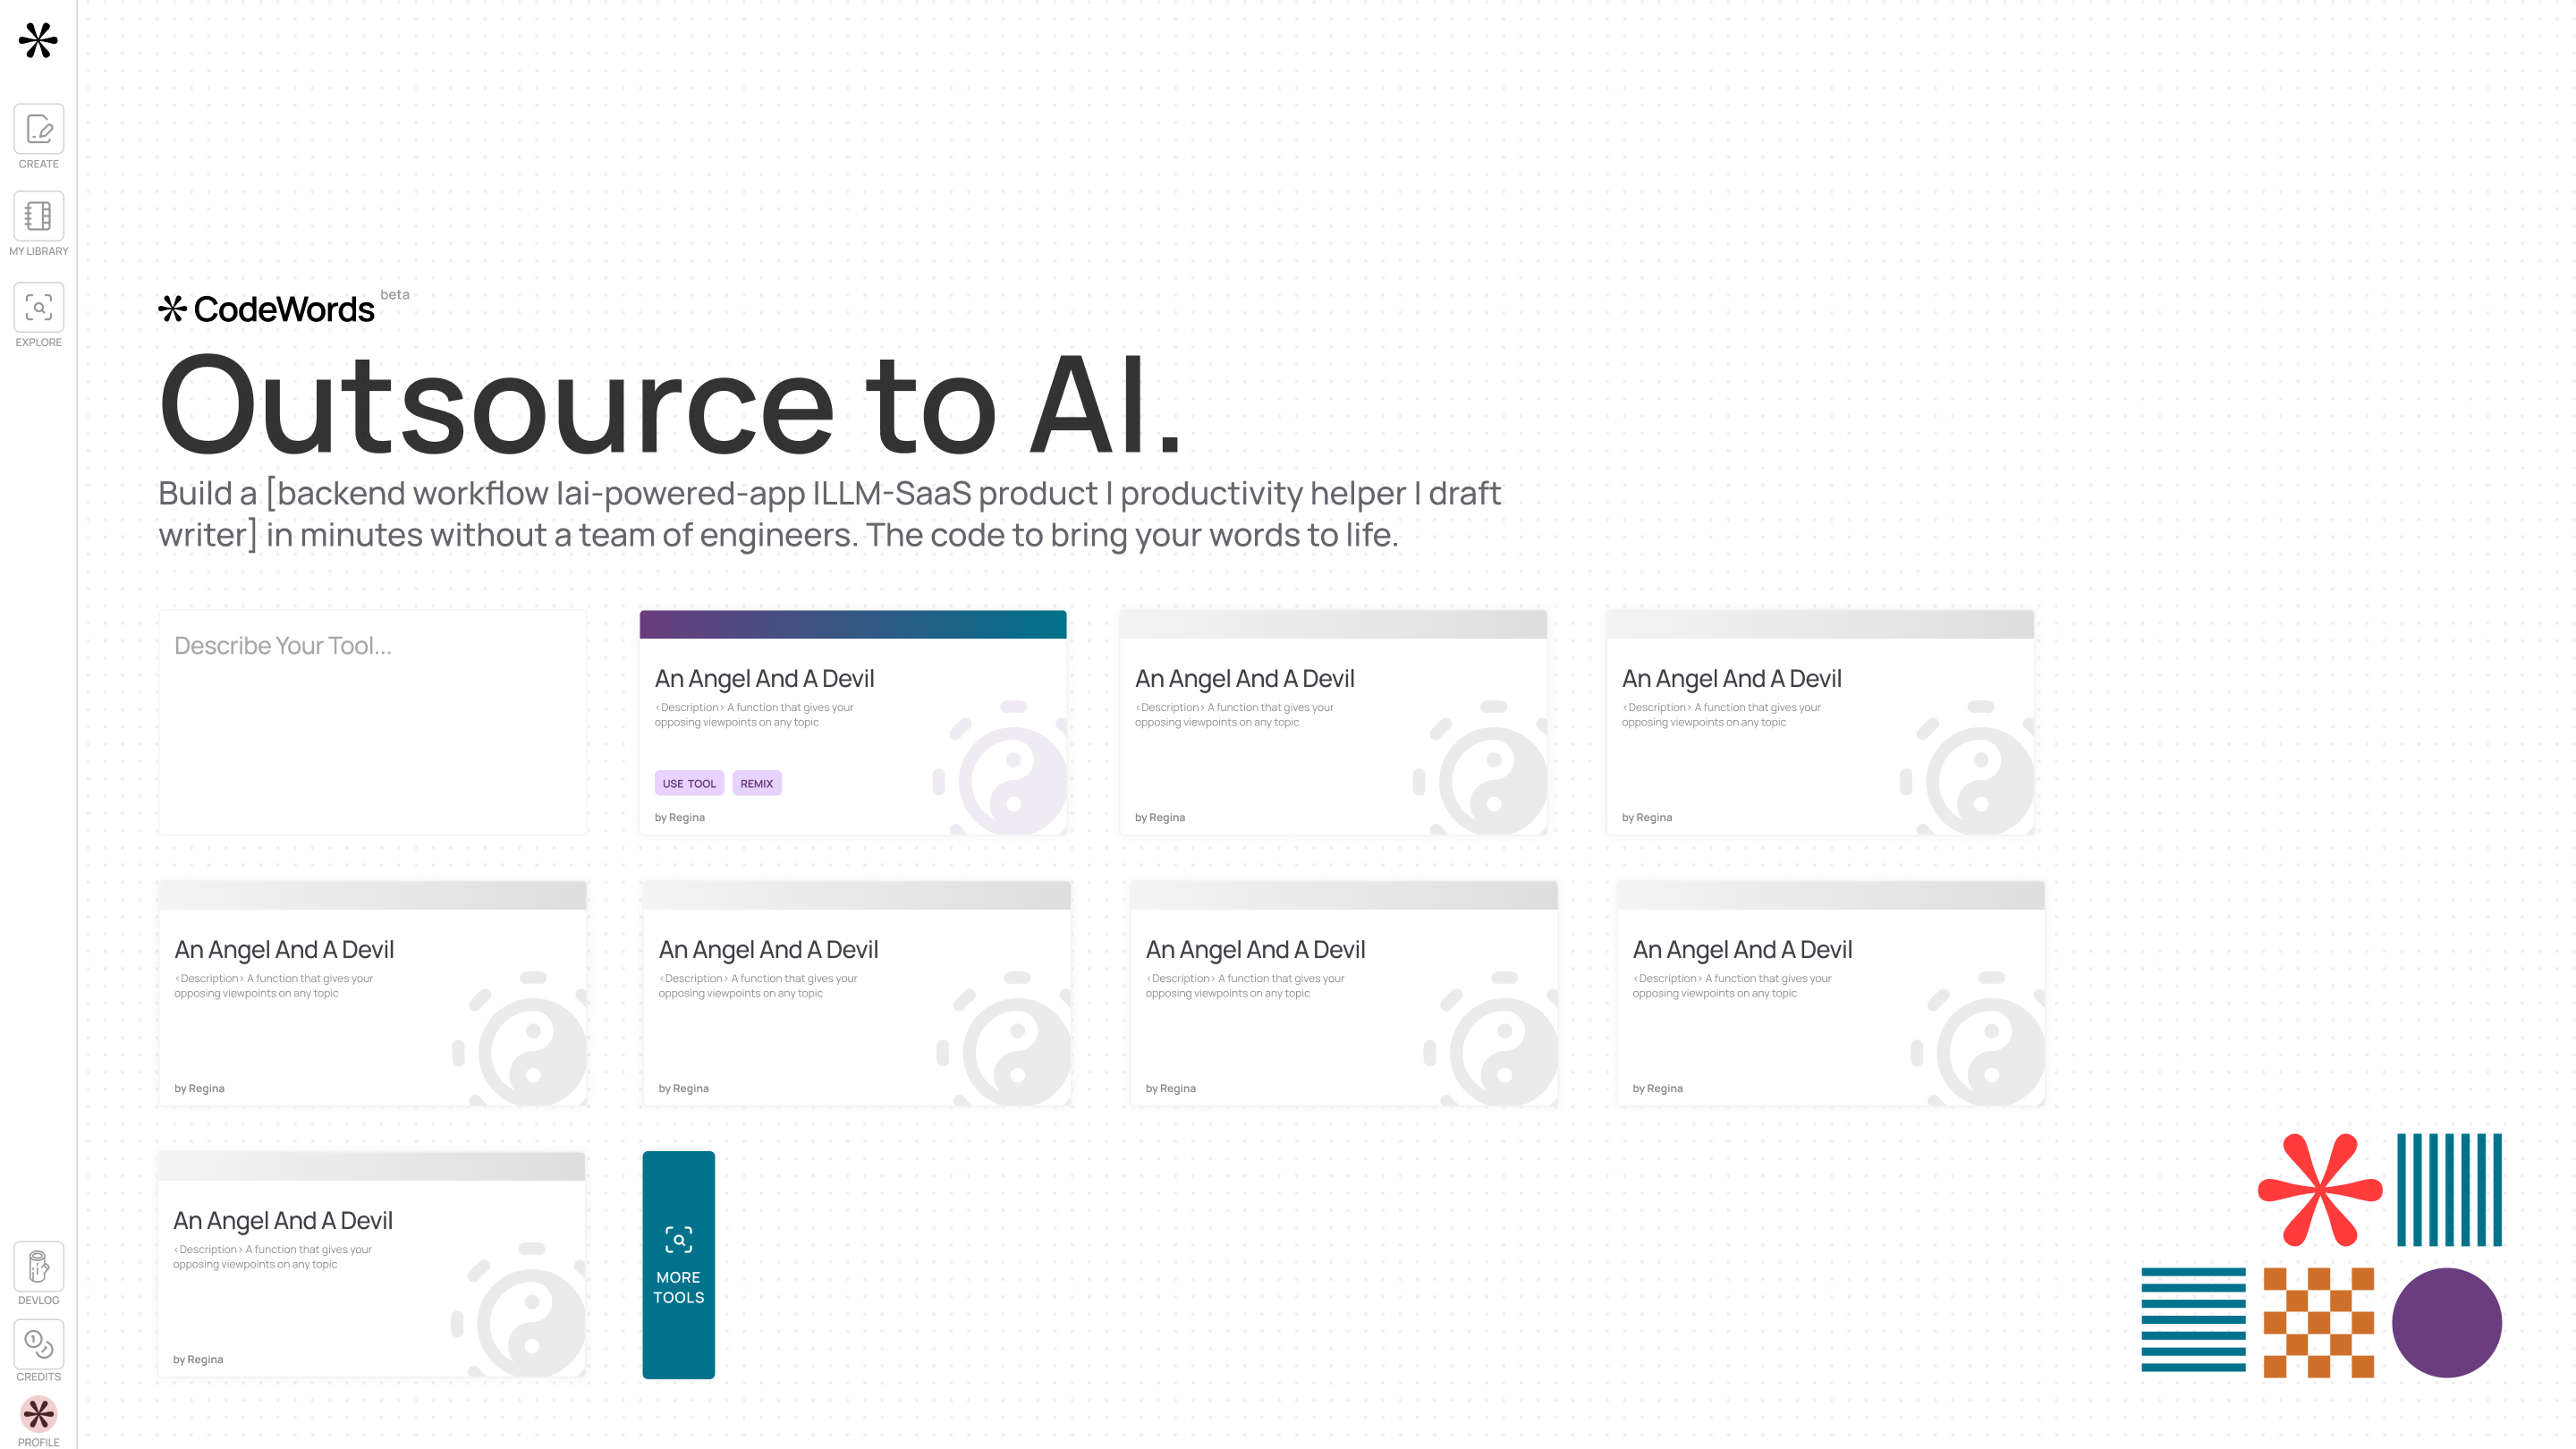2576x1449 pixels.
Task: Click the 'PROFILE' sidebar label
Action: tap(39, 1442)
